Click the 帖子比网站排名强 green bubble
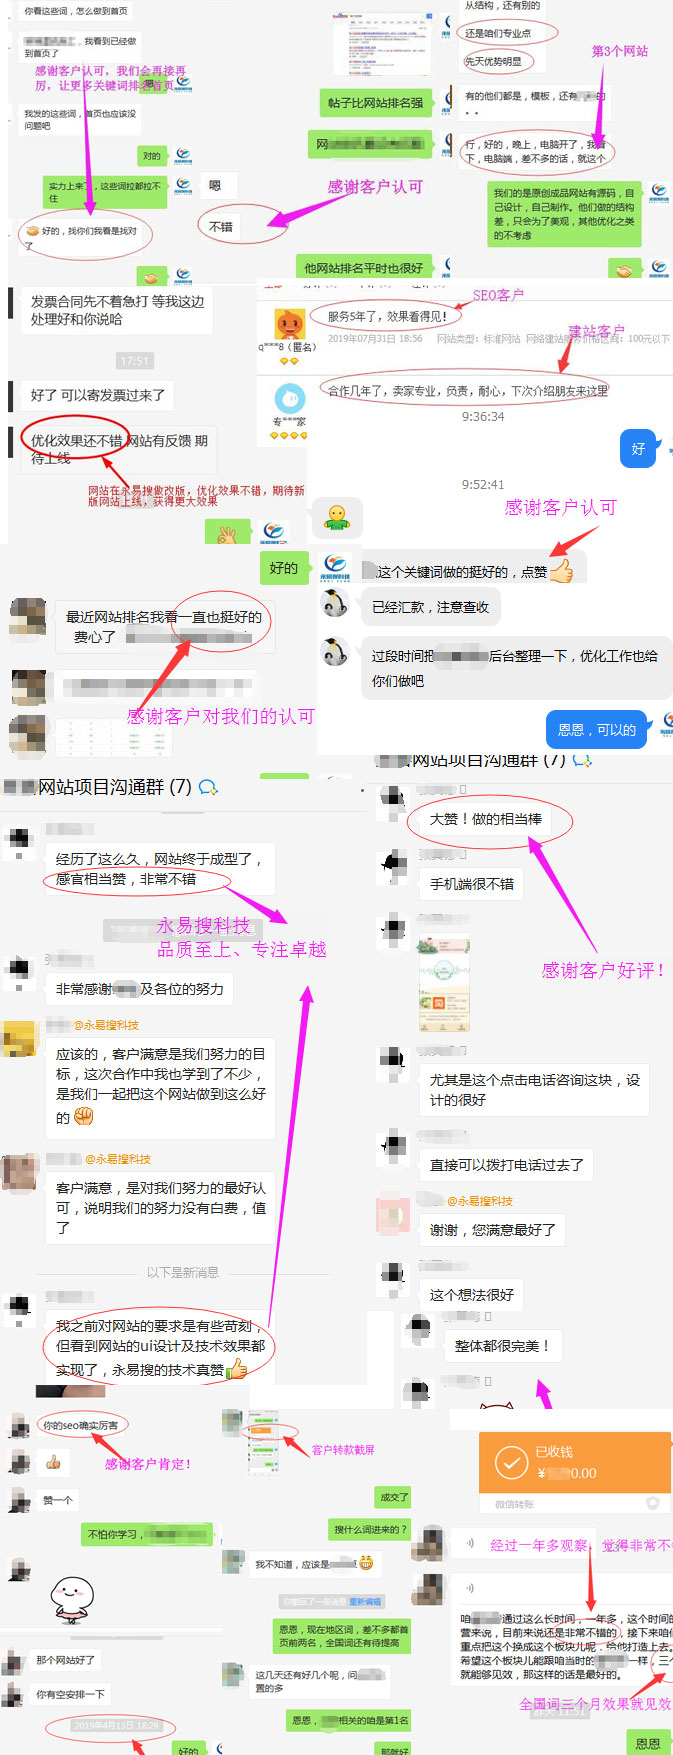 pyautogui.click(x=375, y=103)
